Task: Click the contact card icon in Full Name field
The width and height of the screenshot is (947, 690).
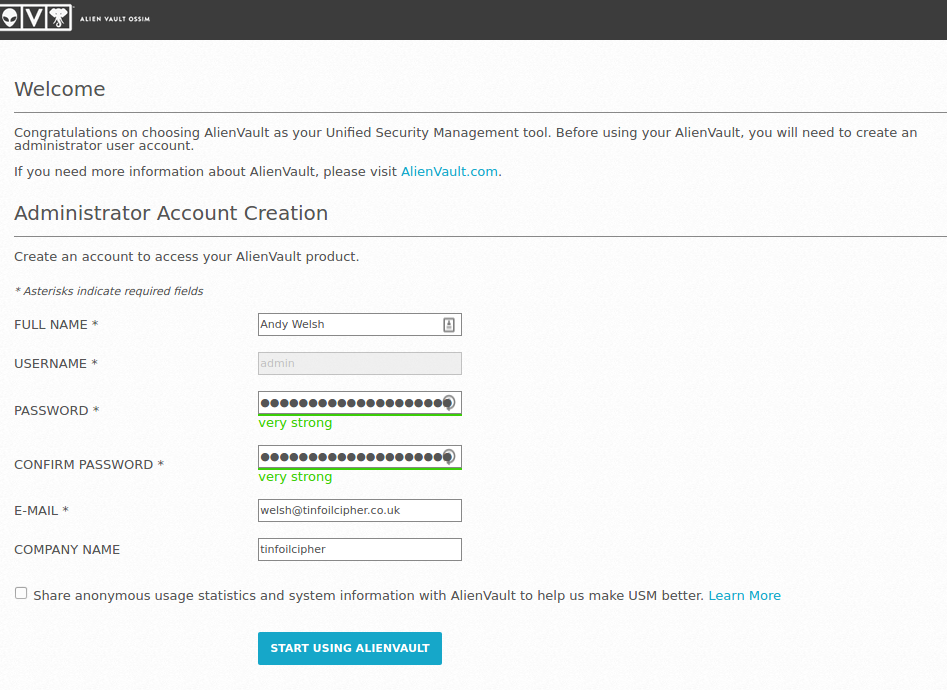Action: [449, 325]
